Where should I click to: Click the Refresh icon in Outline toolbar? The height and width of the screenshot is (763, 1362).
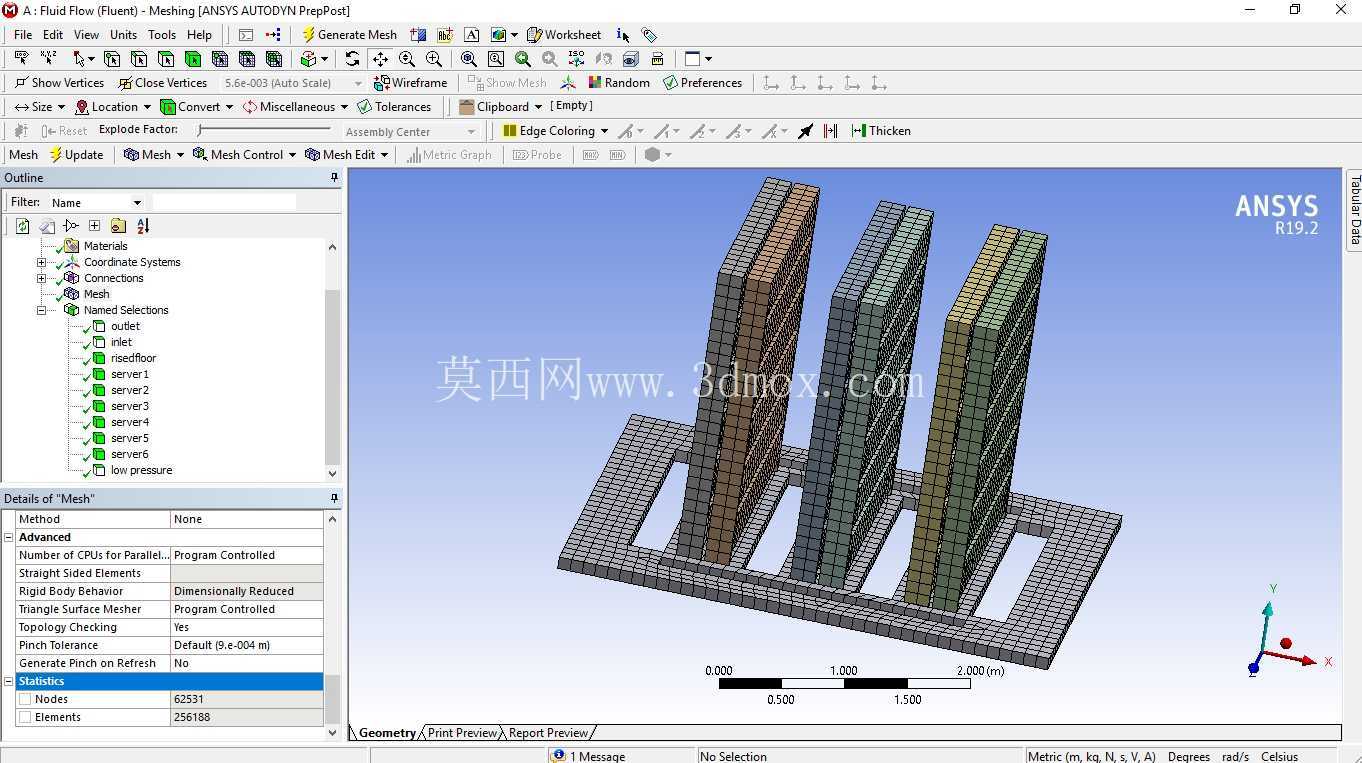[x=22, y=226]
